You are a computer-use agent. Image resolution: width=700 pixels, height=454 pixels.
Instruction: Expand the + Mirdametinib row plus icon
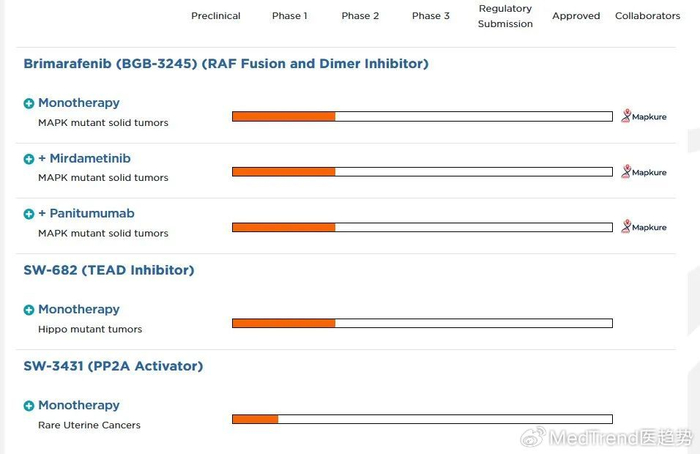coord(29,159)
